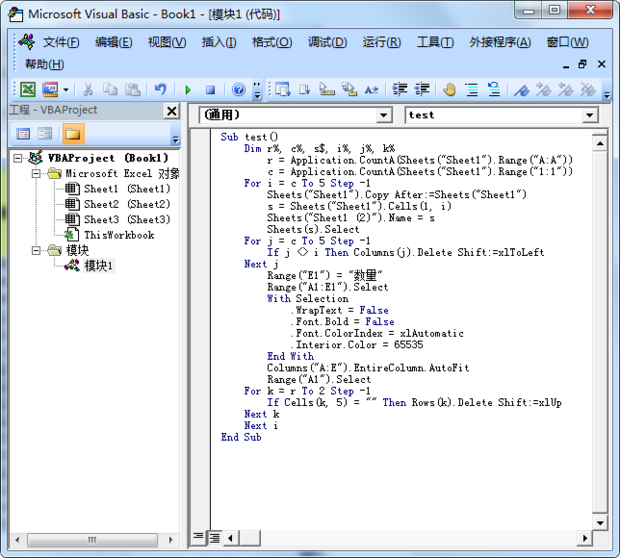
Task: Open the (通用) object dropdown
Action: click(x=383, y=115)
